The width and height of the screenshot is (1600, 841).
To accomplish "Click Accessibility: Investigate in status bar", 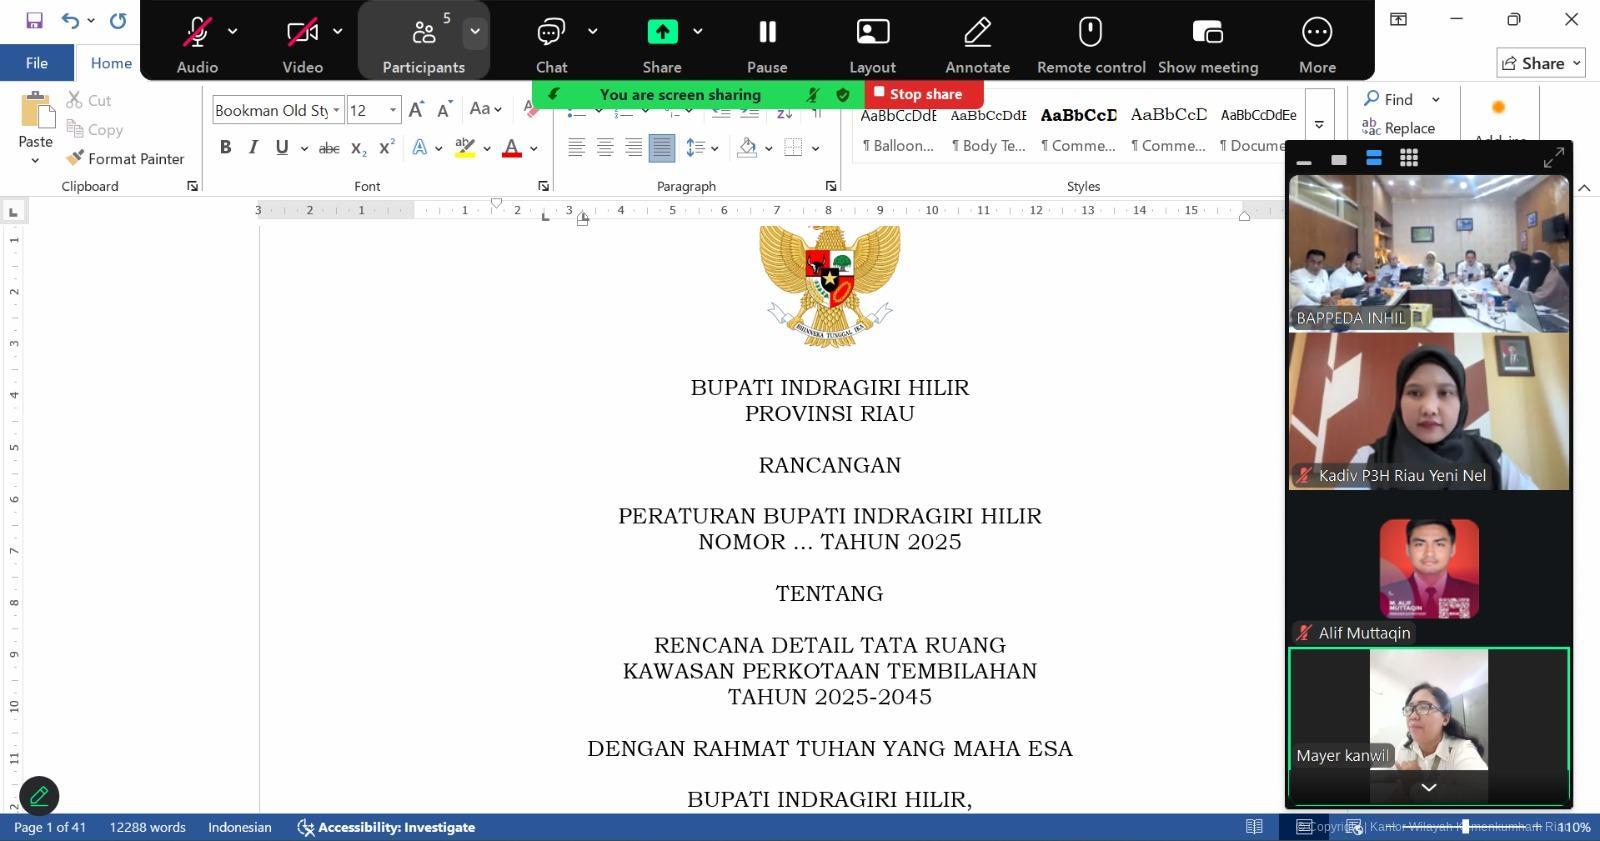I will (x=386, y=827).
